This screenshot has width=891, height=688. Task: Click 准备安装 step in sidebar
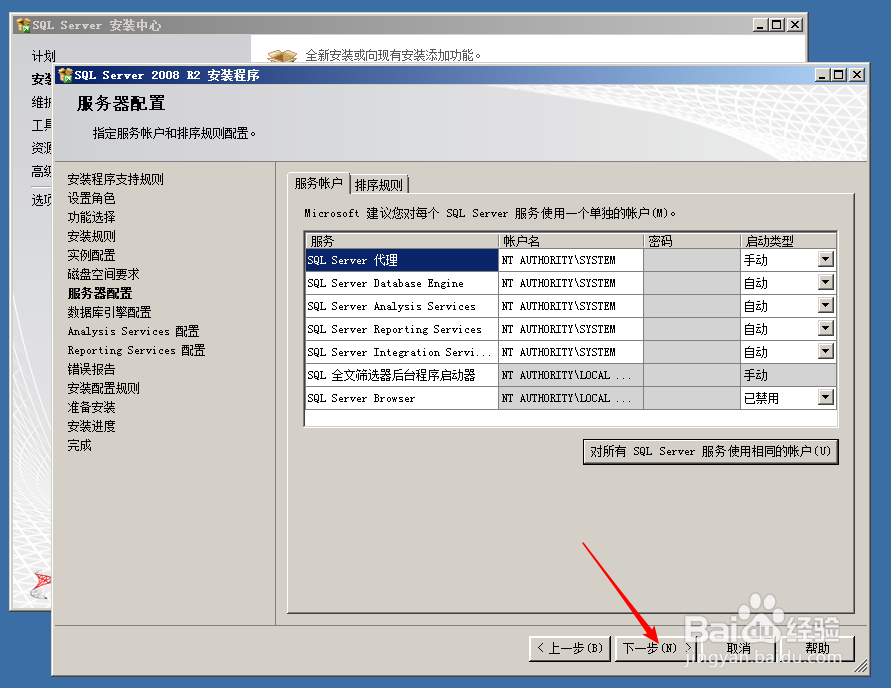click(91, 407)
